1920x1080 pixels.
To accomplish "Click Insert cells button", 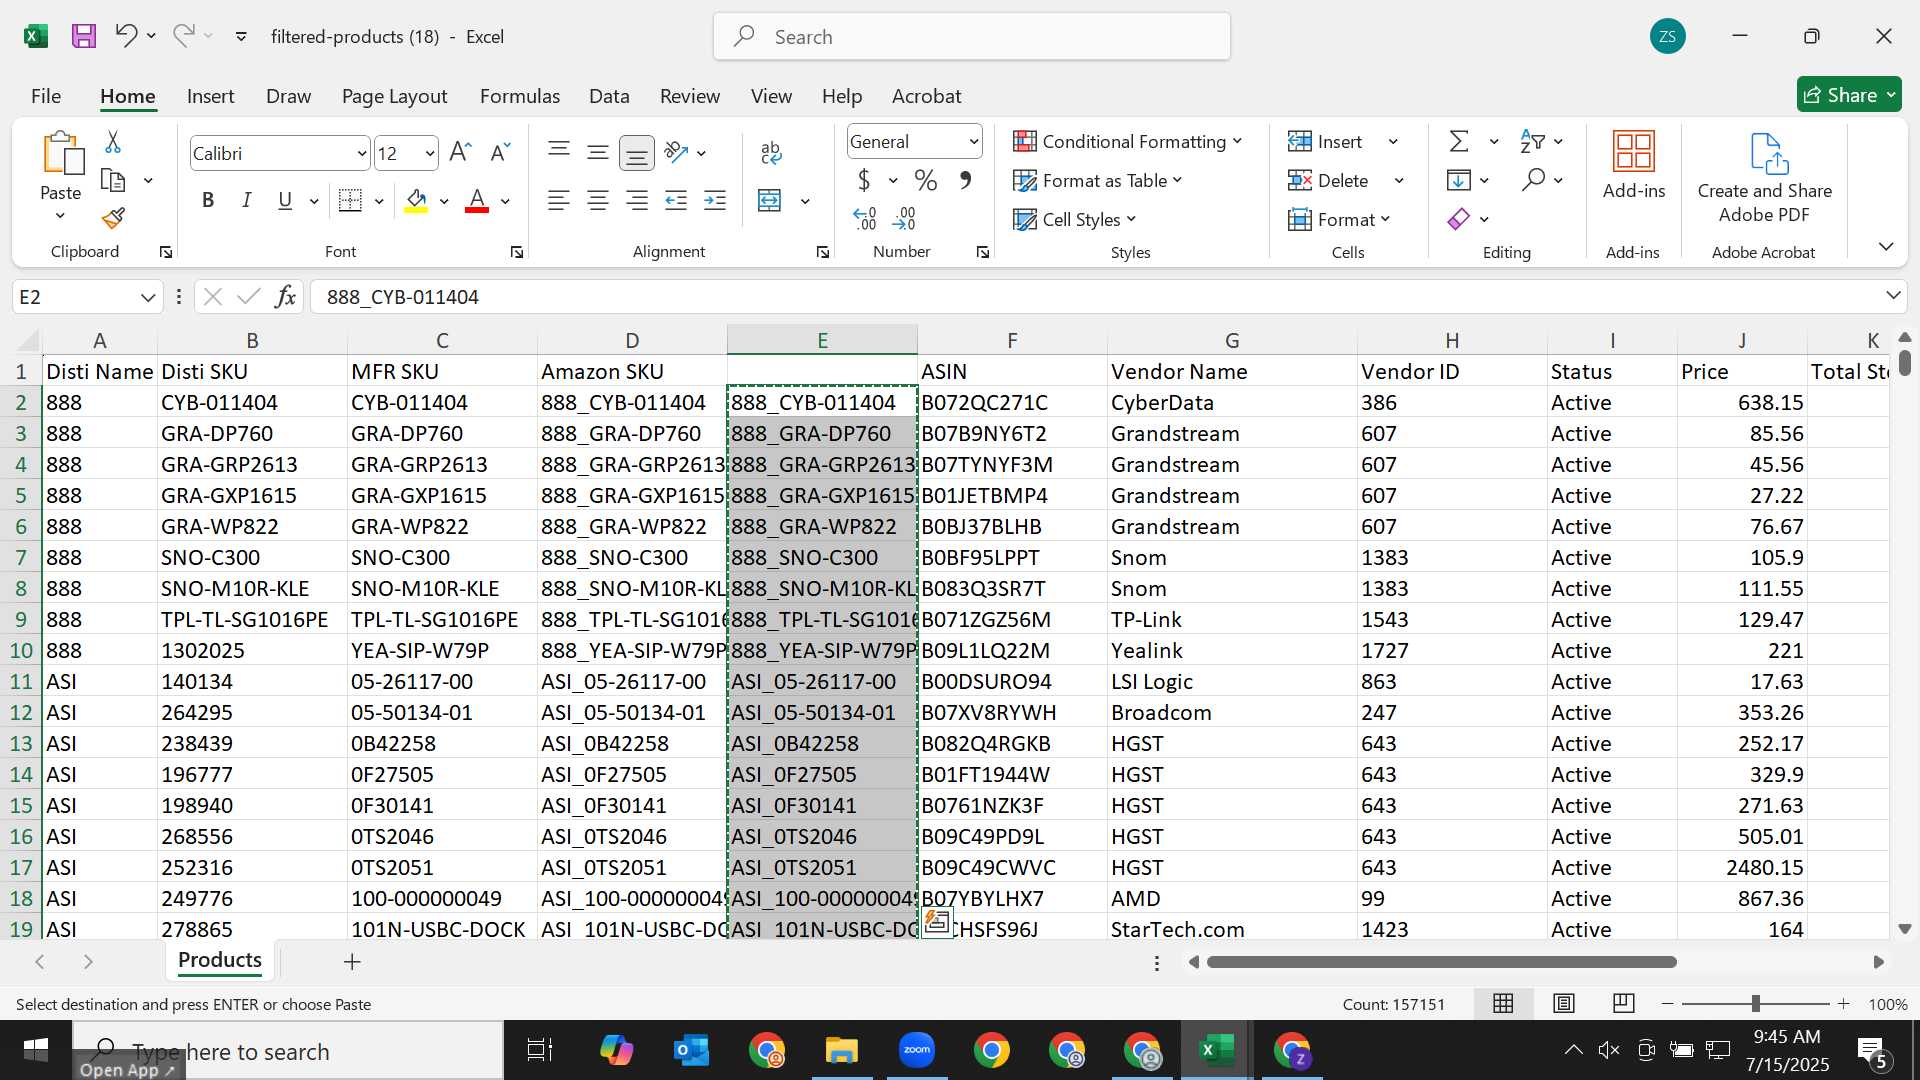I will [x=1326, y=142].
